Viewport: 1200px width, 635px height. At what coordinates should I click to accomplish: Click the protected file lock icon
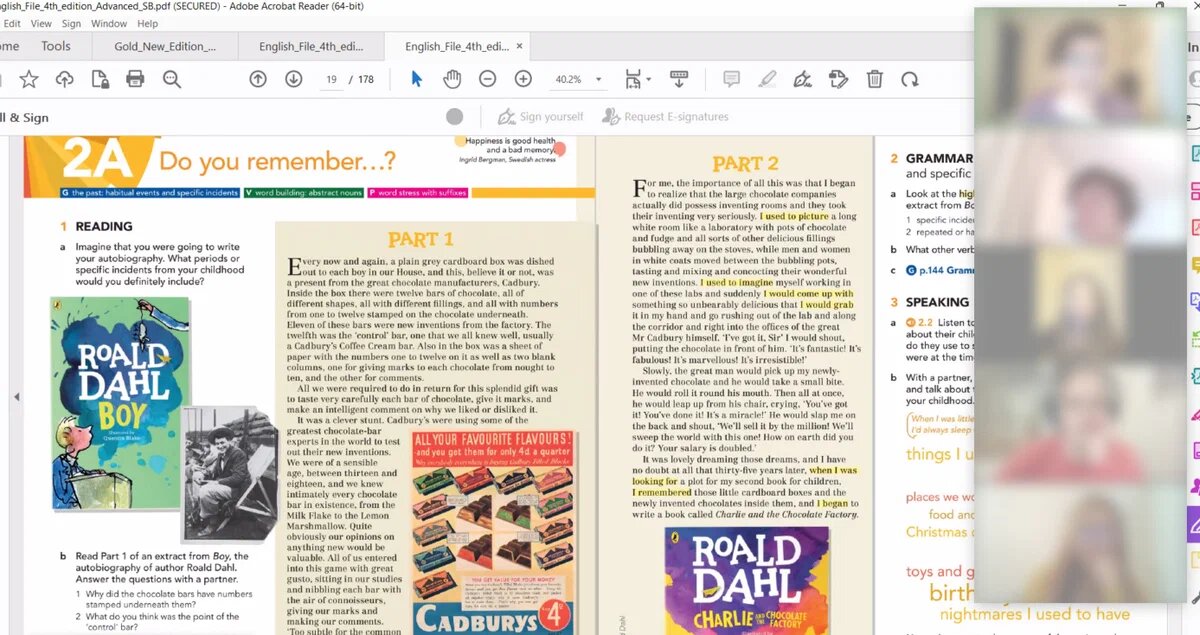tap(100, 79)
